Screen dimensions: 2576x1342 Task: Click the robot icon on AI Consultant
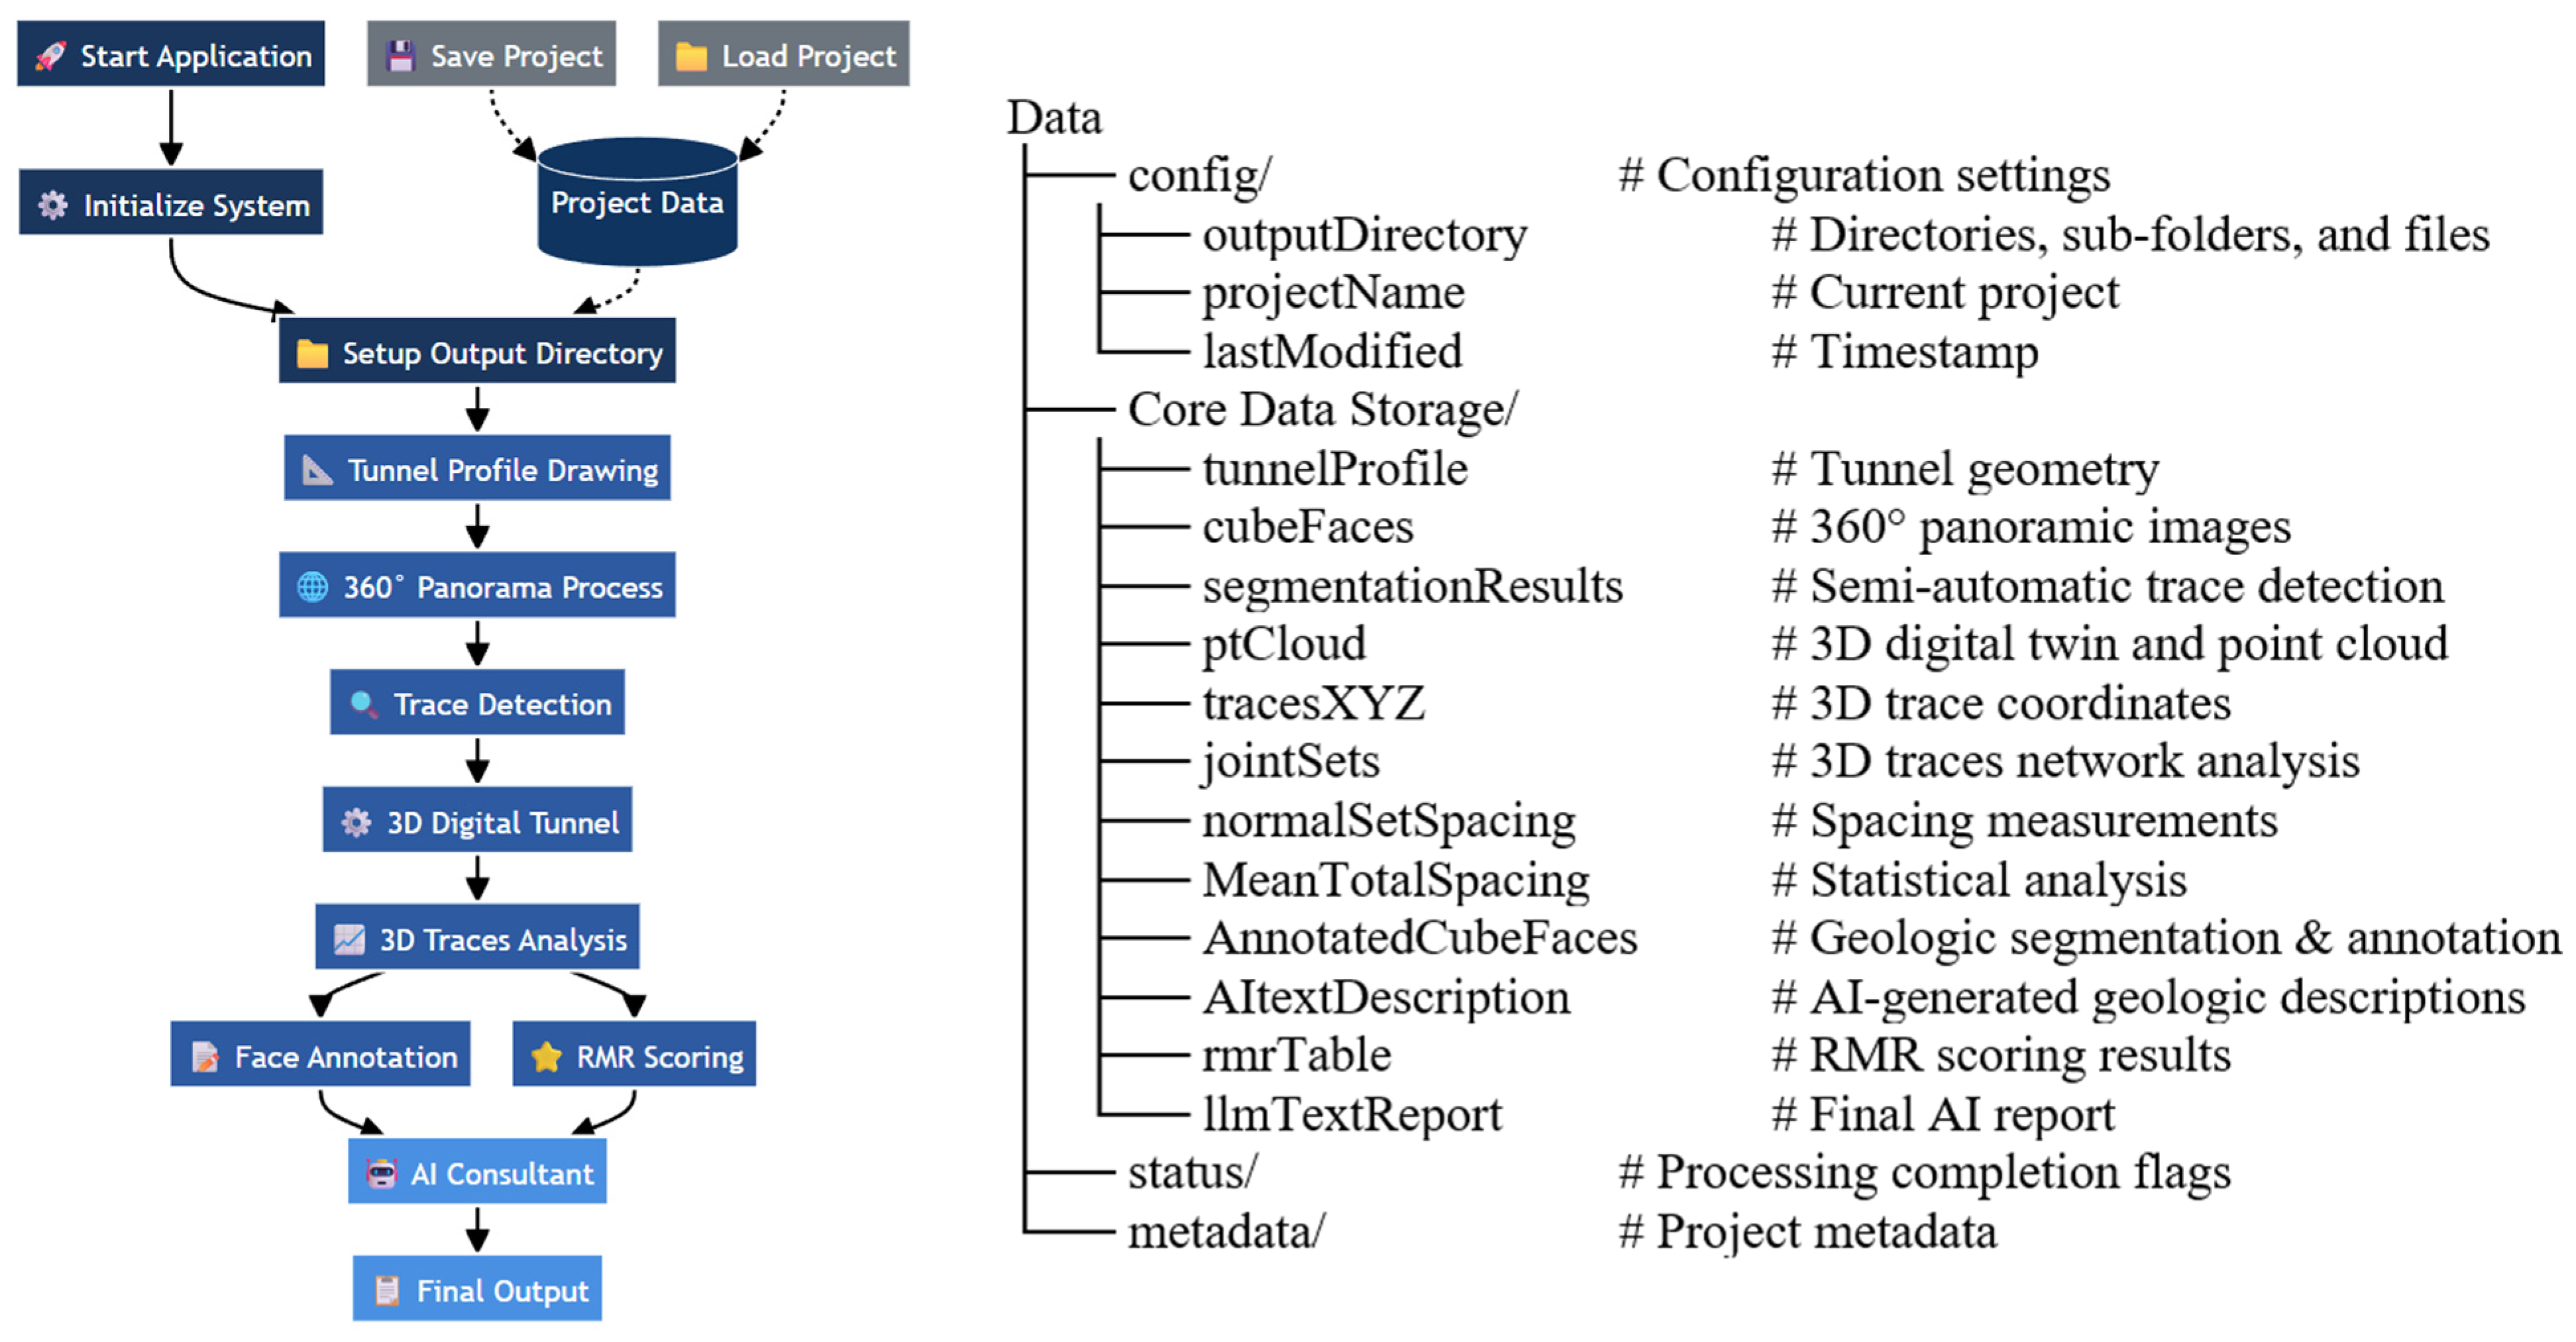tap(381, 1173)
